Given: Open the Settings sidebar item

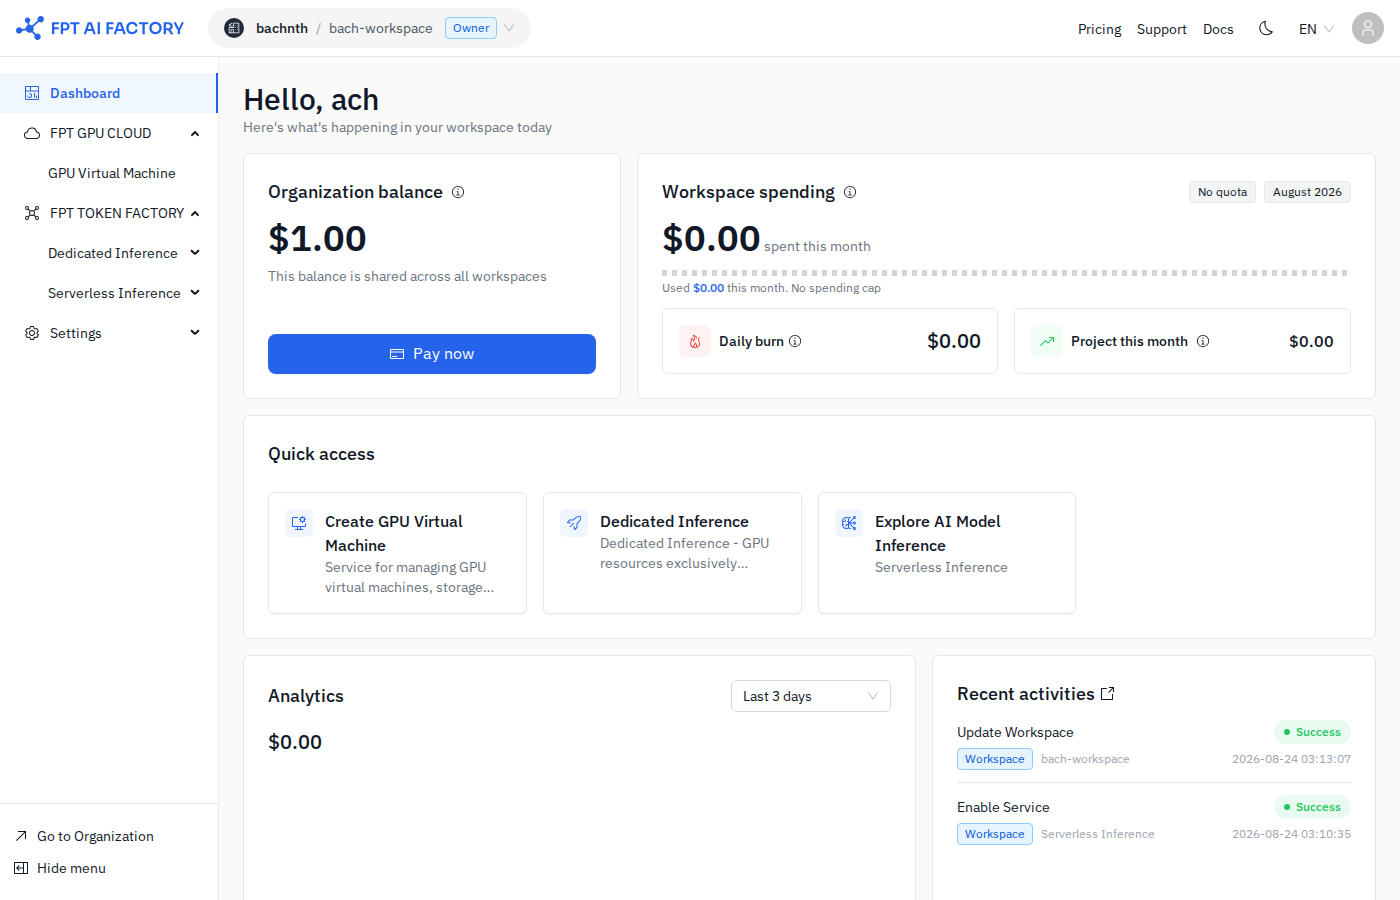Looking at the screenshot, I should point(108,333).
